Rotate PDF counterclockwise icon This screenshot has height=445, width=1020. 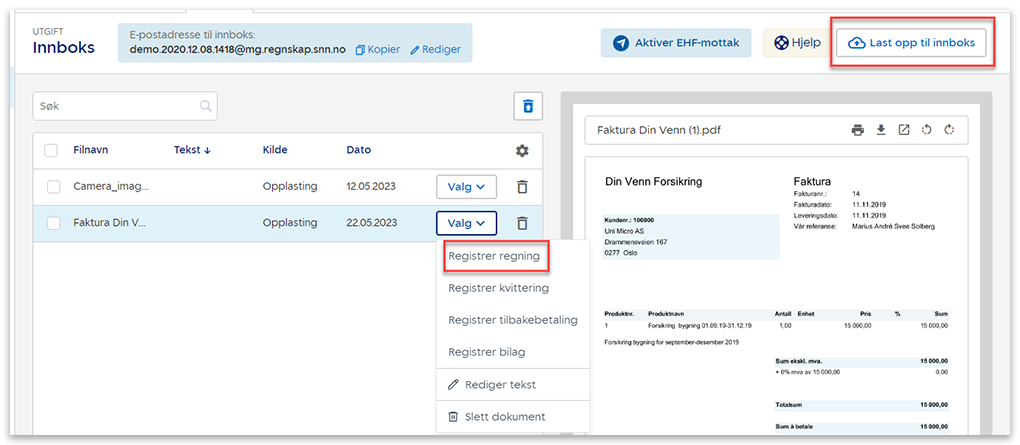927,130
